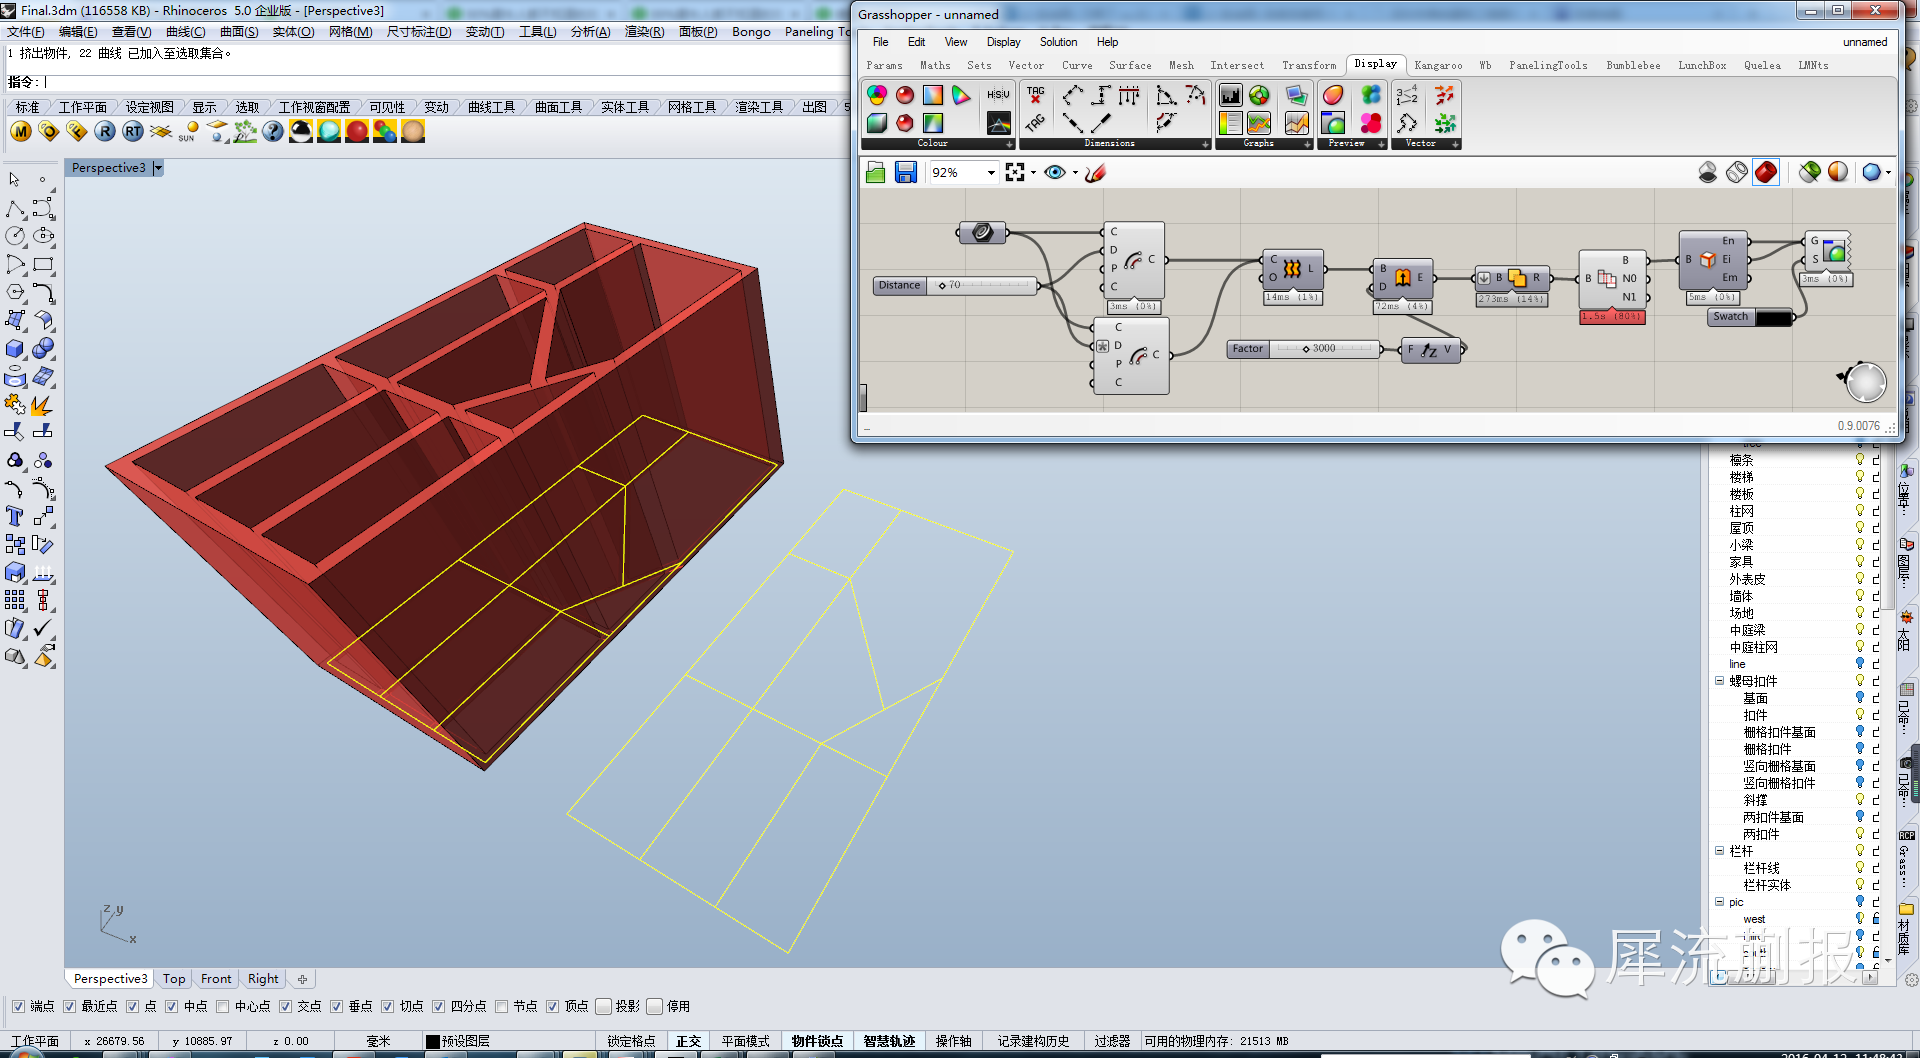Toggle the 垂点 osnap checkbox

337,1006
